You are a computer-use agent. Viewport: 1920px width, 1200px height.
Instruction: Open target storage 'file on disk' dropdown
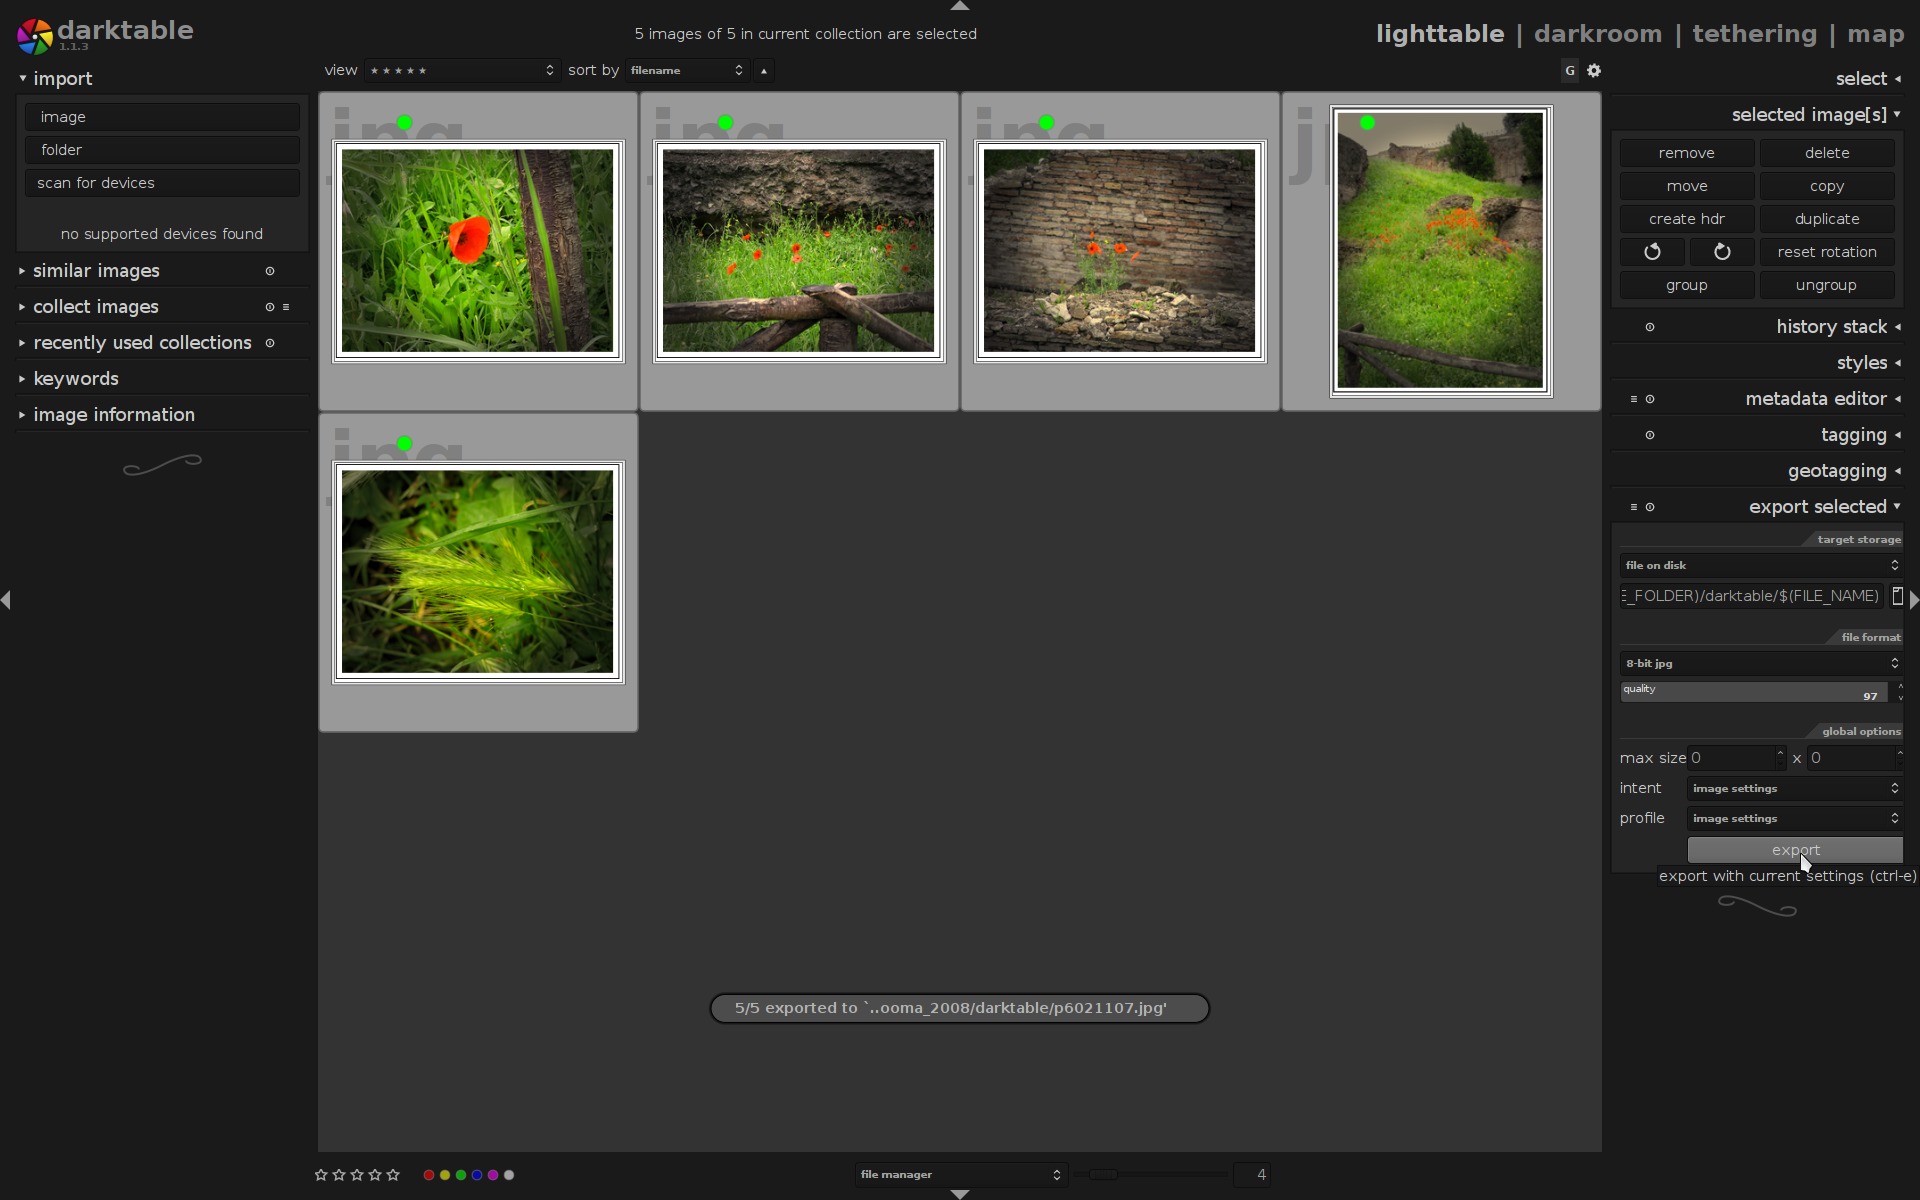[x=1761, y=566]
